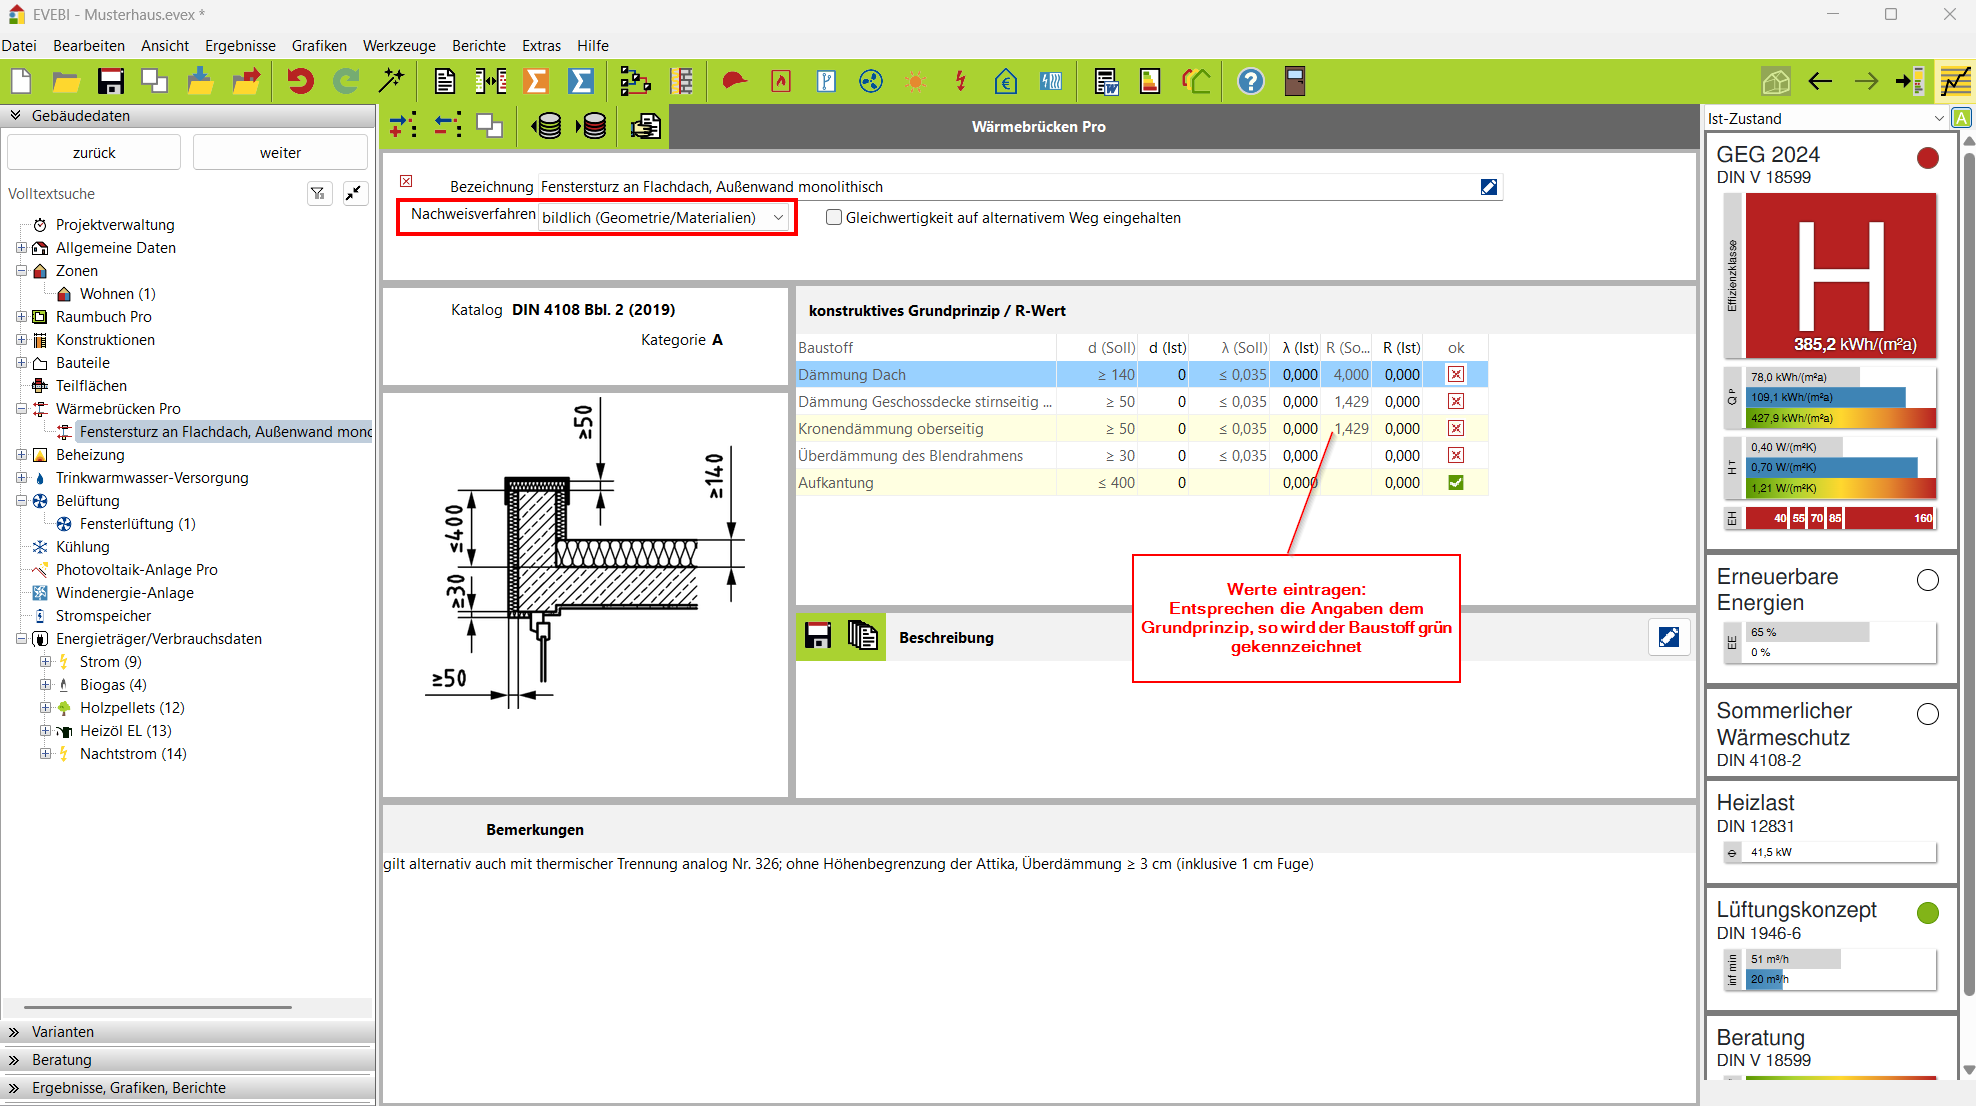Toggle ok checkbox for Dämmung Dach row

[x=1456, y=374]
